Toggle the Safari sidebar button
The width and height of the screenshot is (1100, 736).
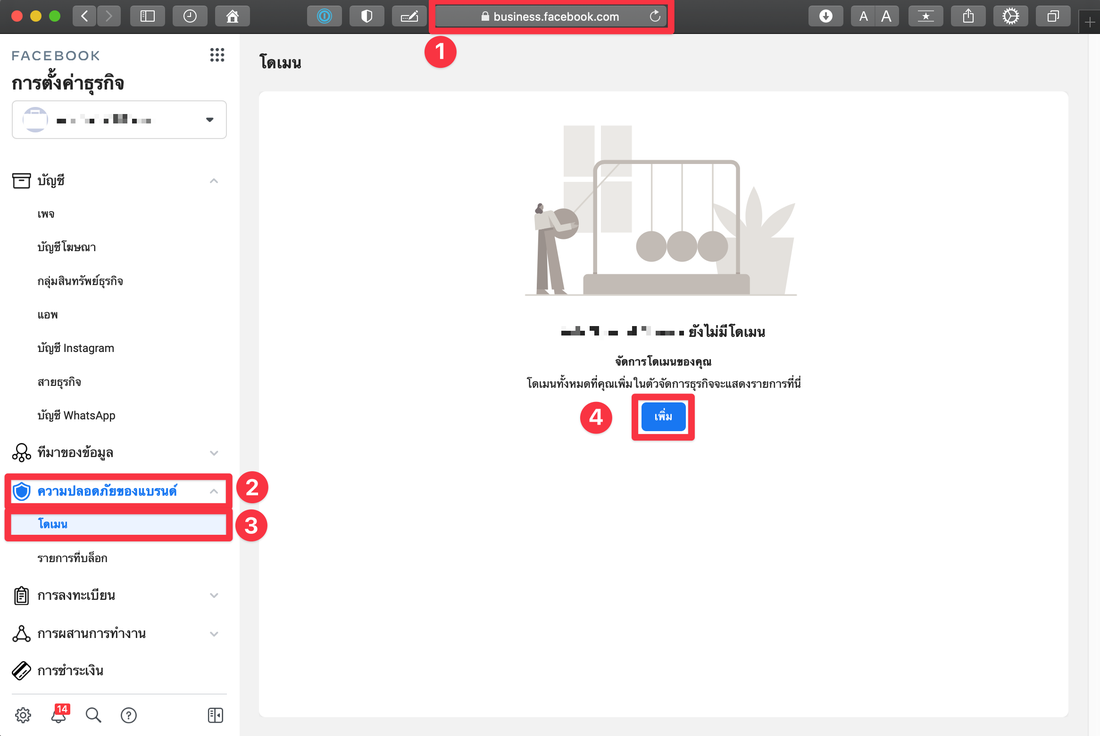(x=147, y=16)
